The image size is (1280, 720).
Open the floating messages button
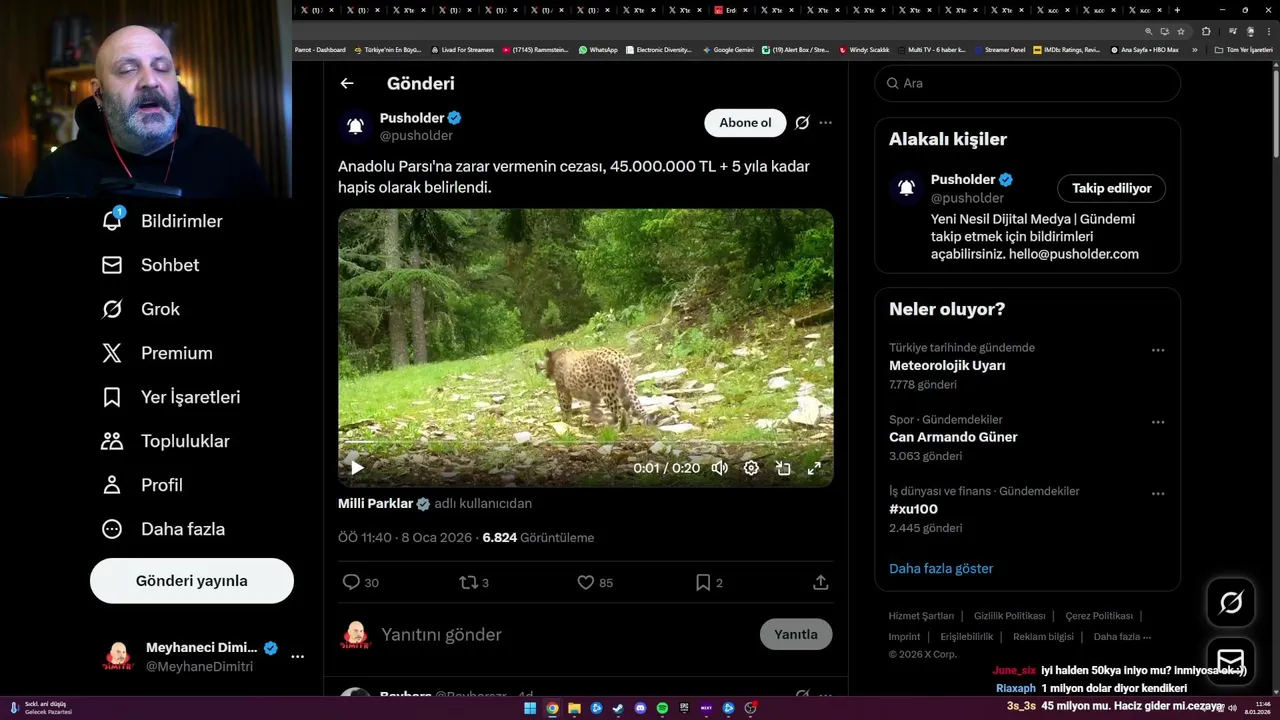[1231, 662]
